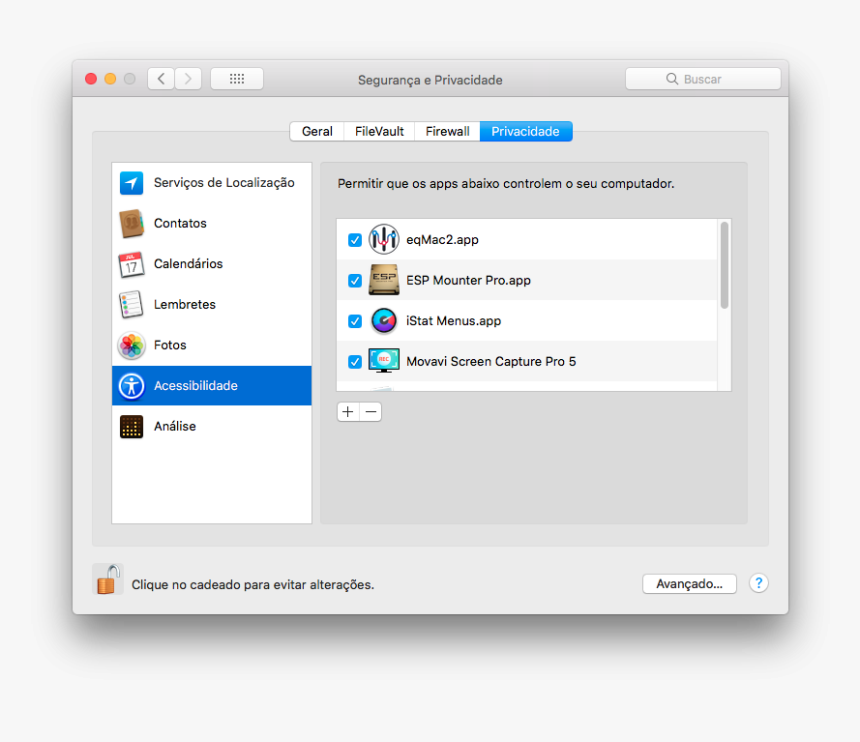This screenshot has height=742, width=860.
Task: Uncheck the eqMac2.app checkbox
Action: (x=355, y=240)
